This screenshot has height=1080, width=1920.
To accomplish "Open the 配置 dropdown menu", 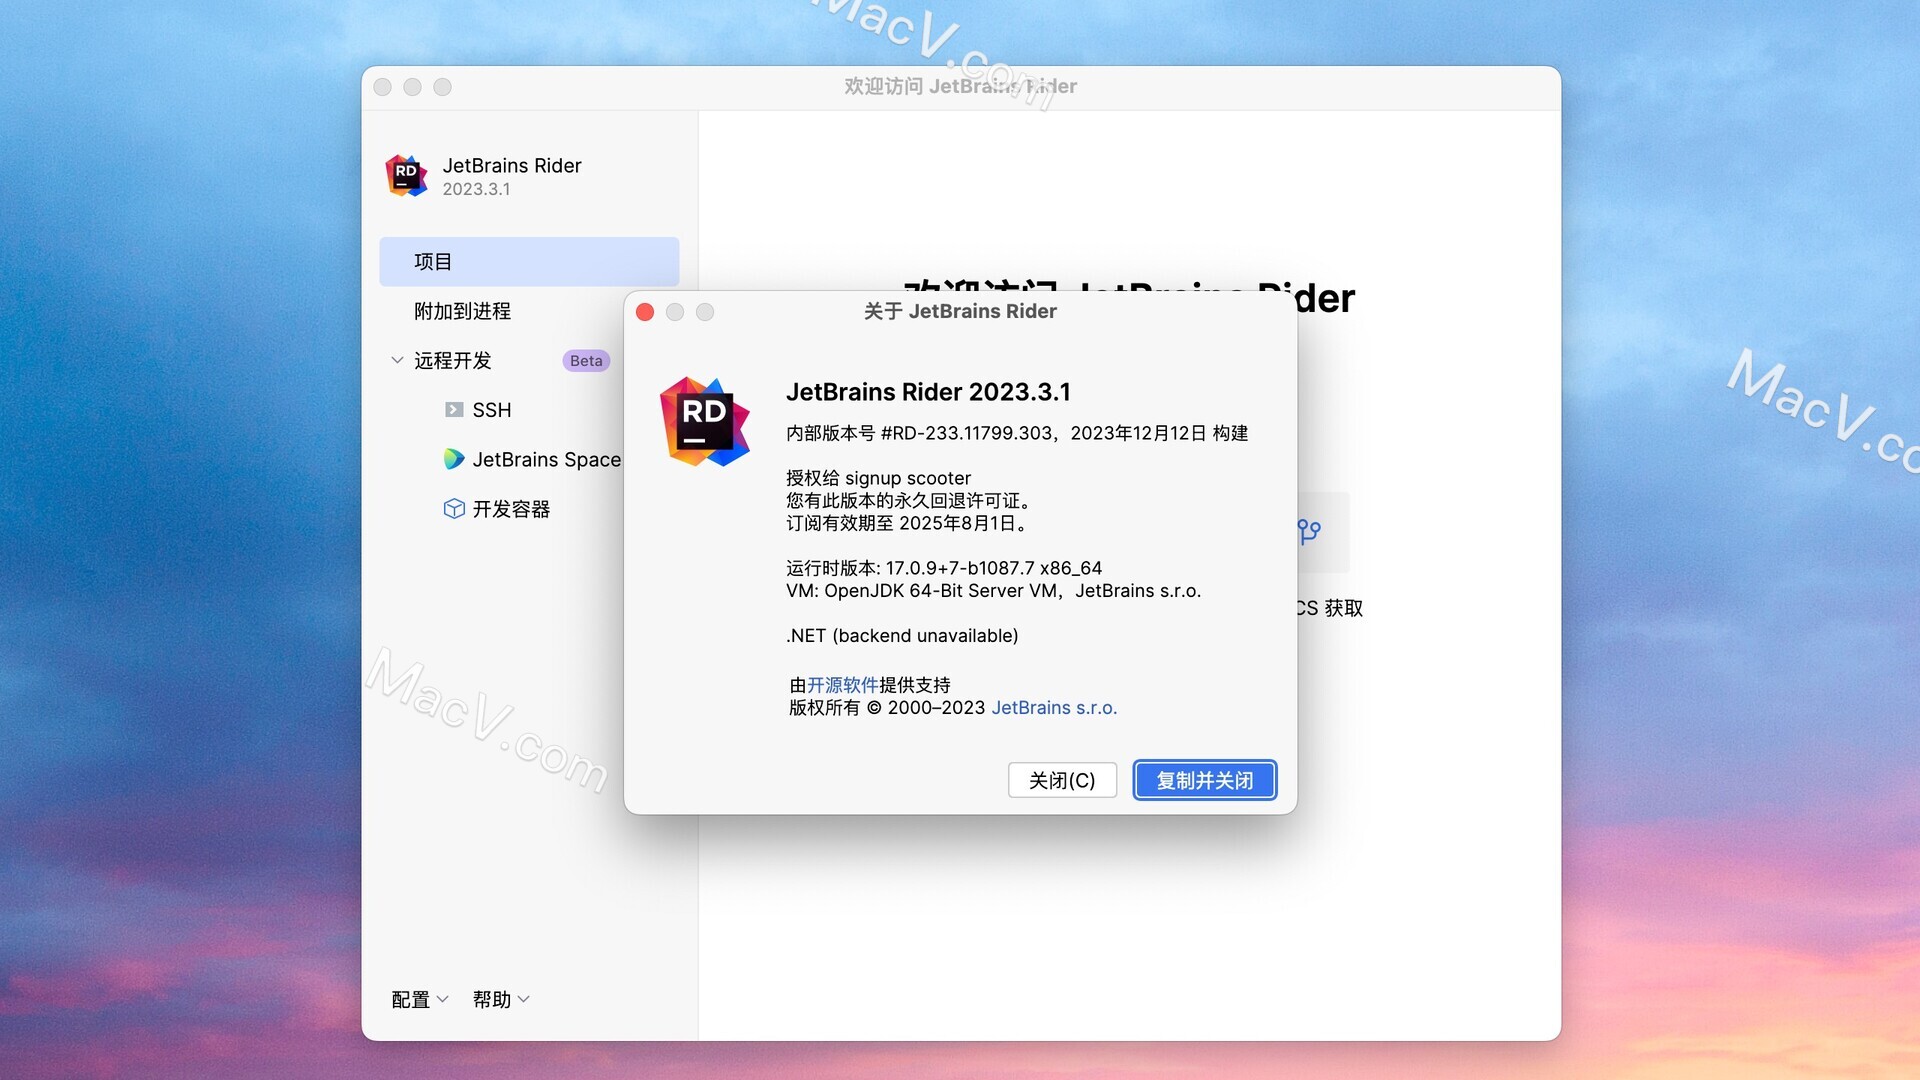I will 420,999.
